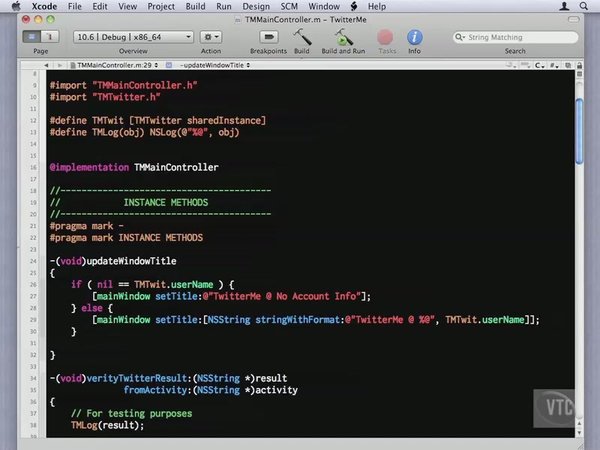Open the Xcode application menu
600x450 pixels.
[44, 6]
